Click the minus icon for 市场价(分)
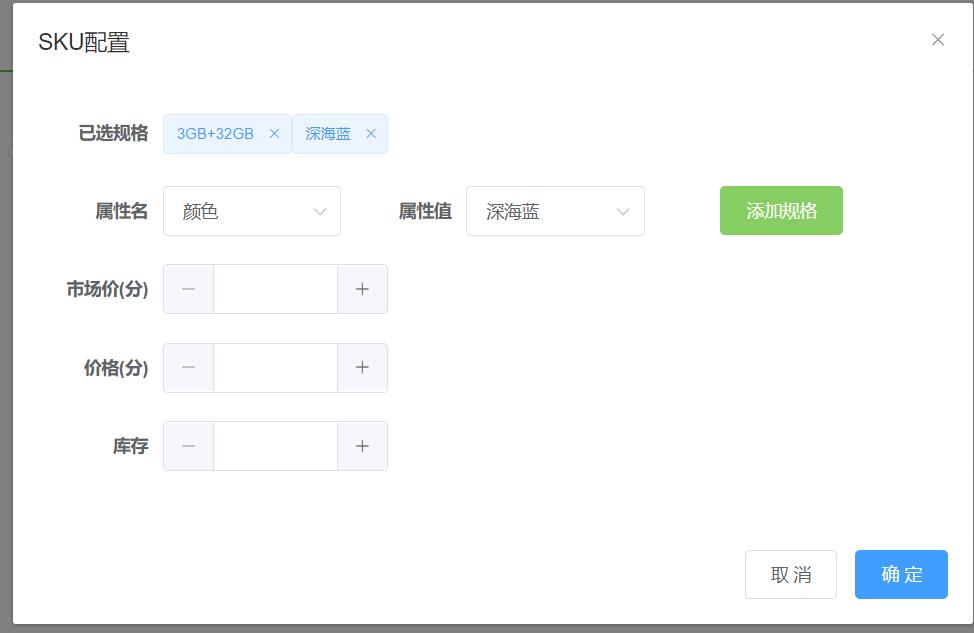 click(x=188, y=289)
